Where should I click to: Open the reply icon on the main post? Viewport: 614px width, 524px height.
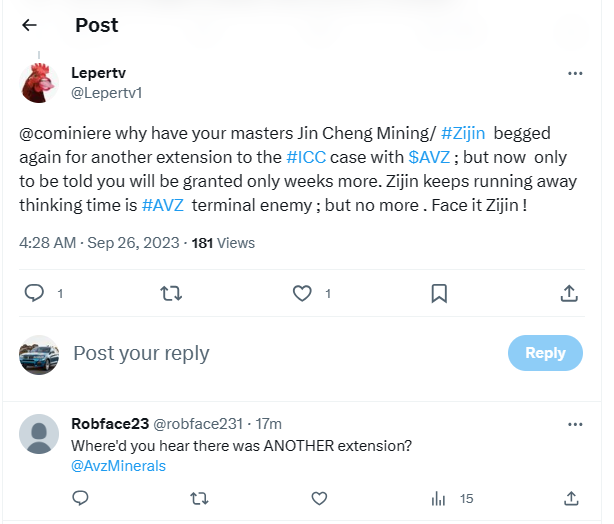tap(34, 293)
